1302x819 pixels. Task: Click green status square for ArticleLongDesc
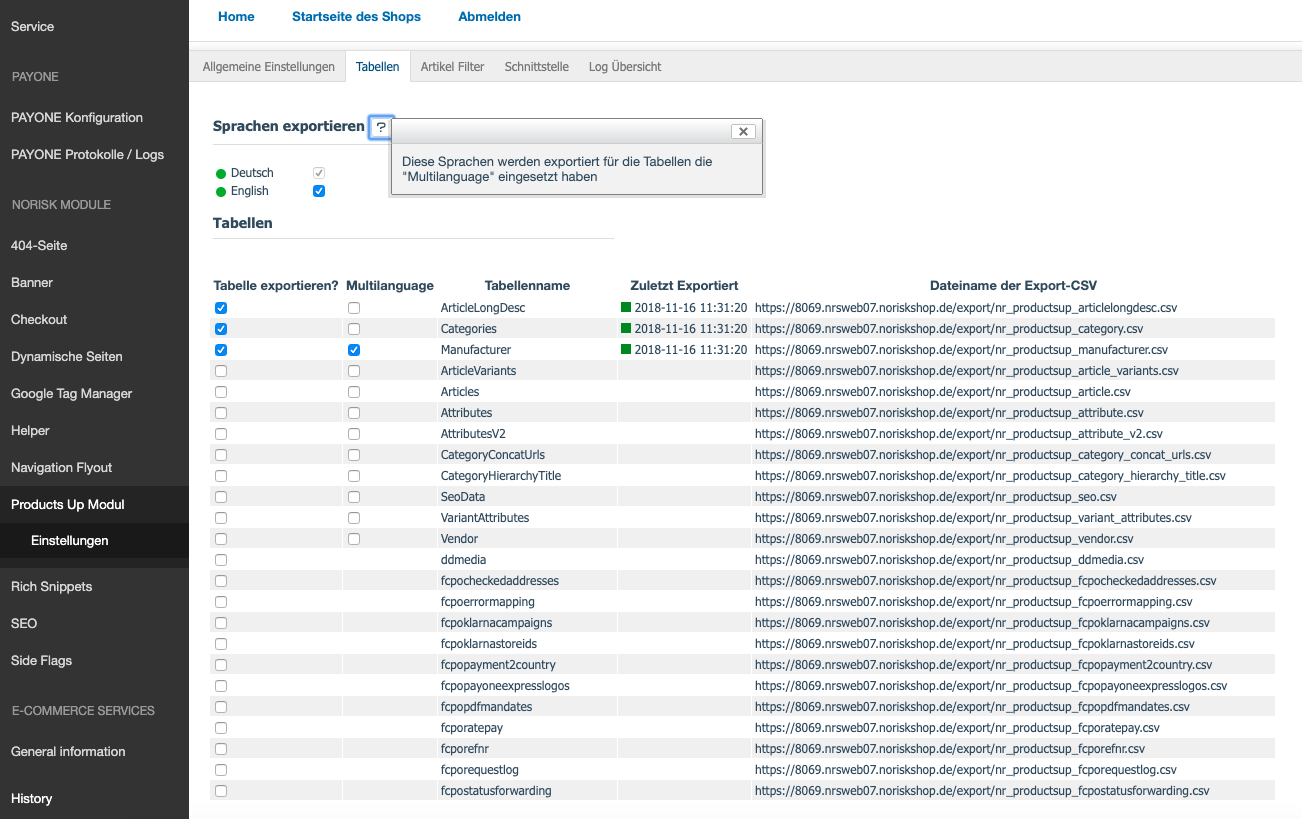tap(626, 307)
